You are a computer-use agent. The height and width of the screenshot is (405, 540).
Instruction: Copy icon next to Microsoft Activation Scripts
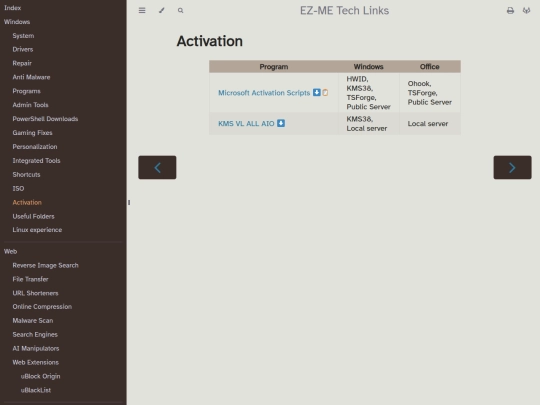click(x=325, y=92)
